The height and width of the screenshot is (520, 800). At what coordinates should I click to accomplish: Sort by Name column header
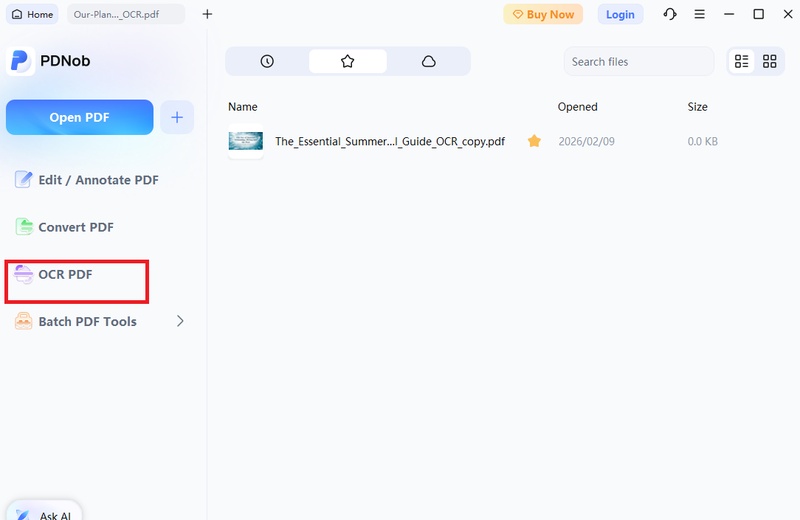pyautogui.click(x=242, y=107)
